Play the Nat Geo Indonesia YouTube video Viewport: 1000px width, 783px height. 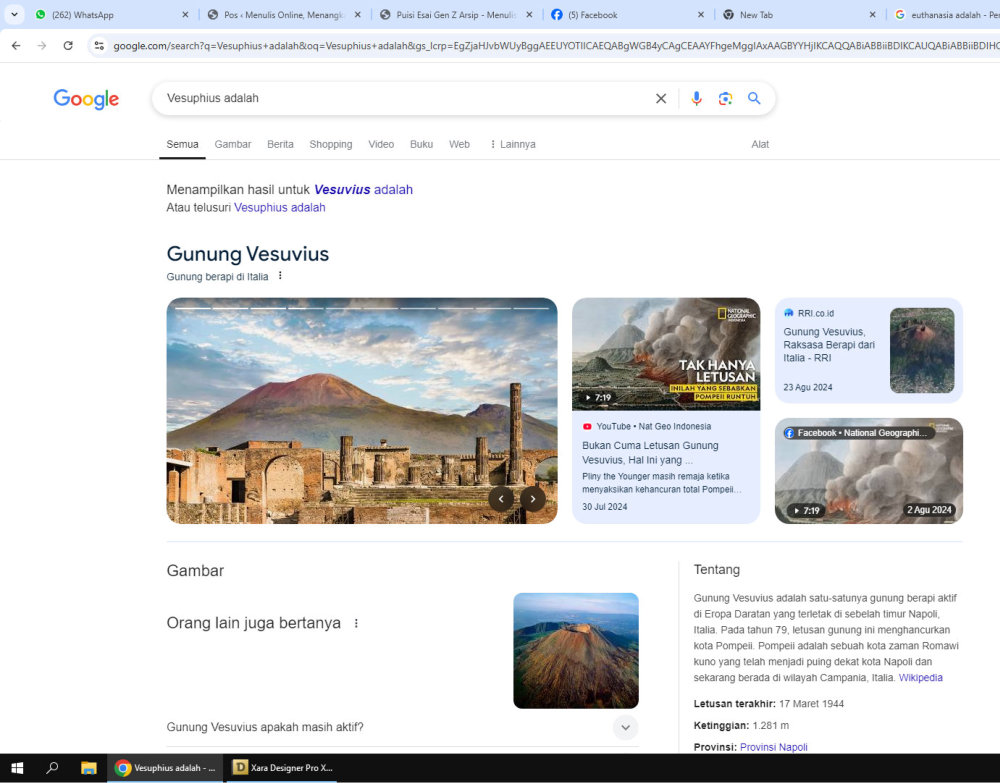point(665,354)
